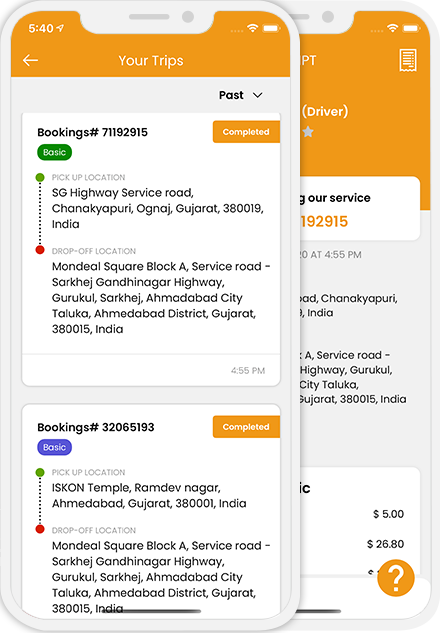Click Completed badge on booking 32065193
The width and height of the screenshot is (440, 633).
click(246, 427)
